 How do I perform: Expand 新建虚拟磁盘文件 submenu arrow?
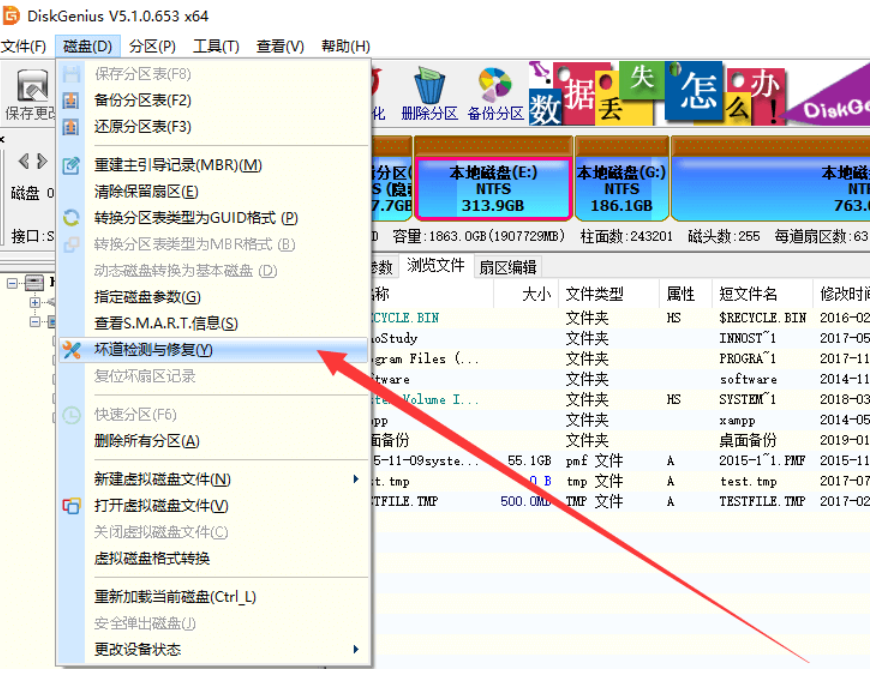(356, 479)
